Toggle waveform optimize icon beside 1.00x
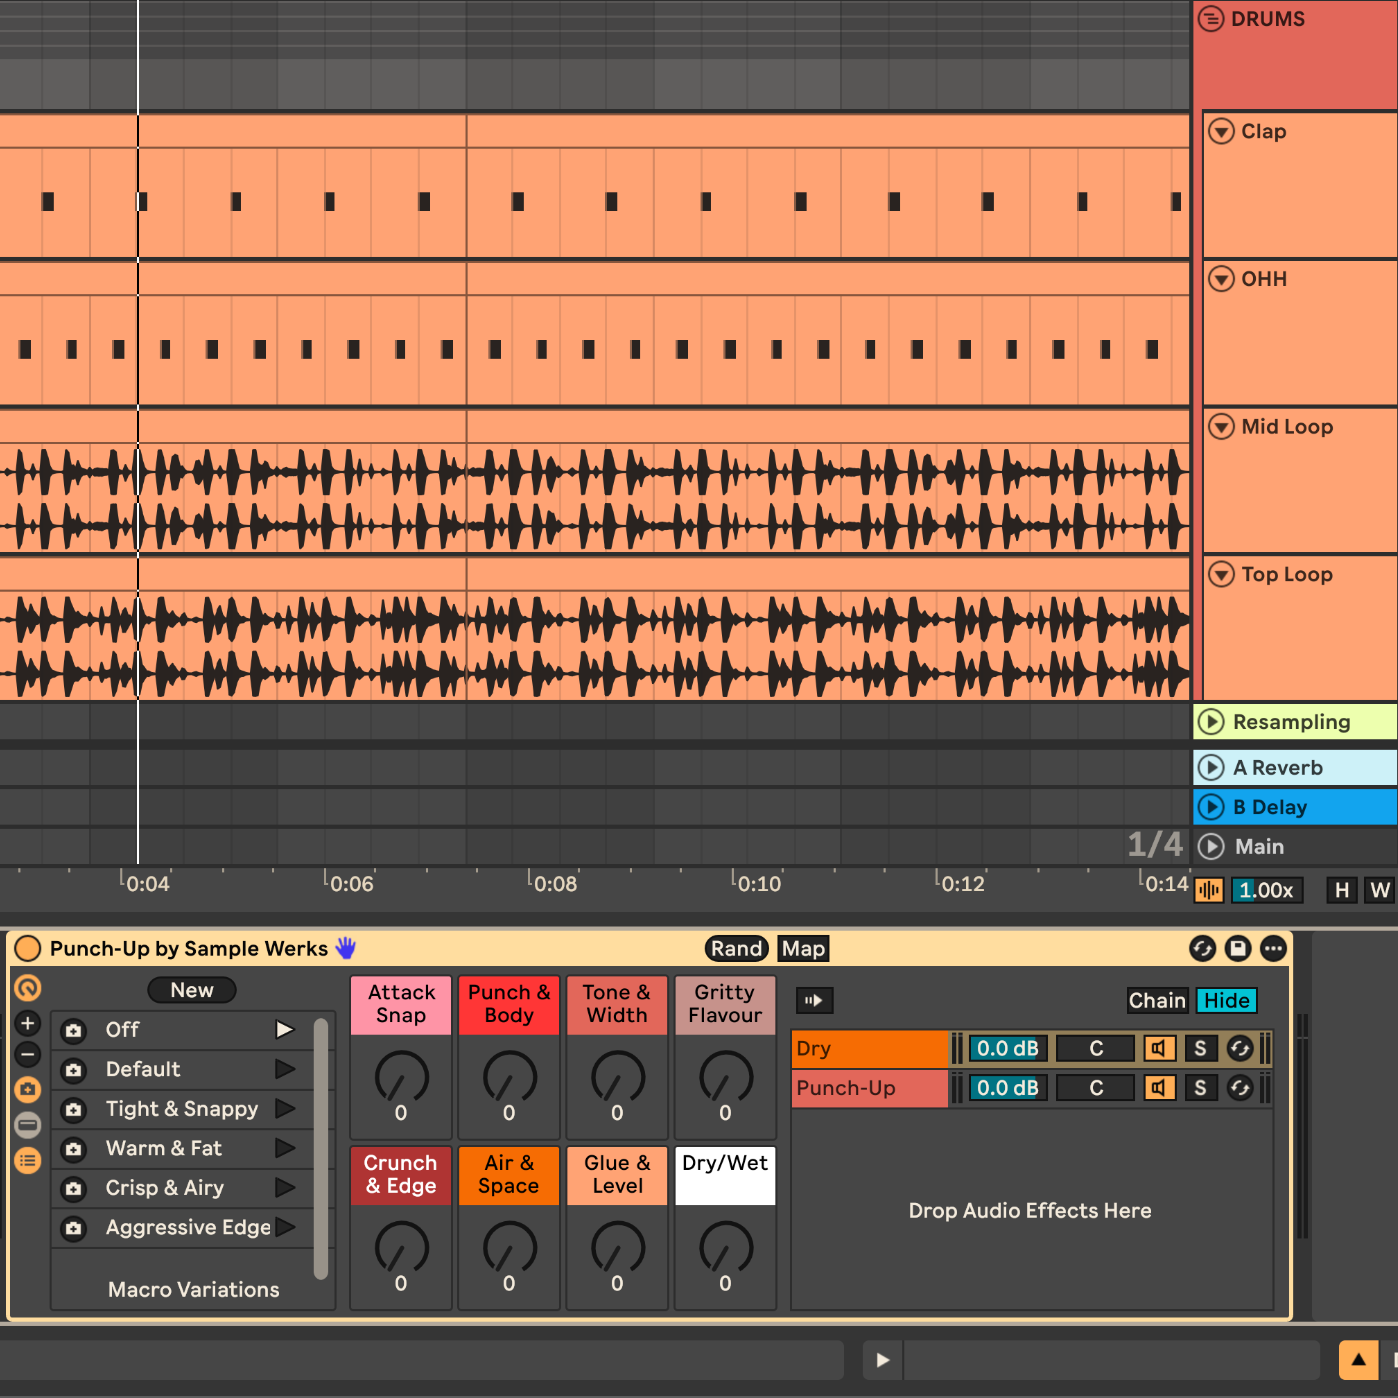The image size is (1398, 1398). 1209,890
